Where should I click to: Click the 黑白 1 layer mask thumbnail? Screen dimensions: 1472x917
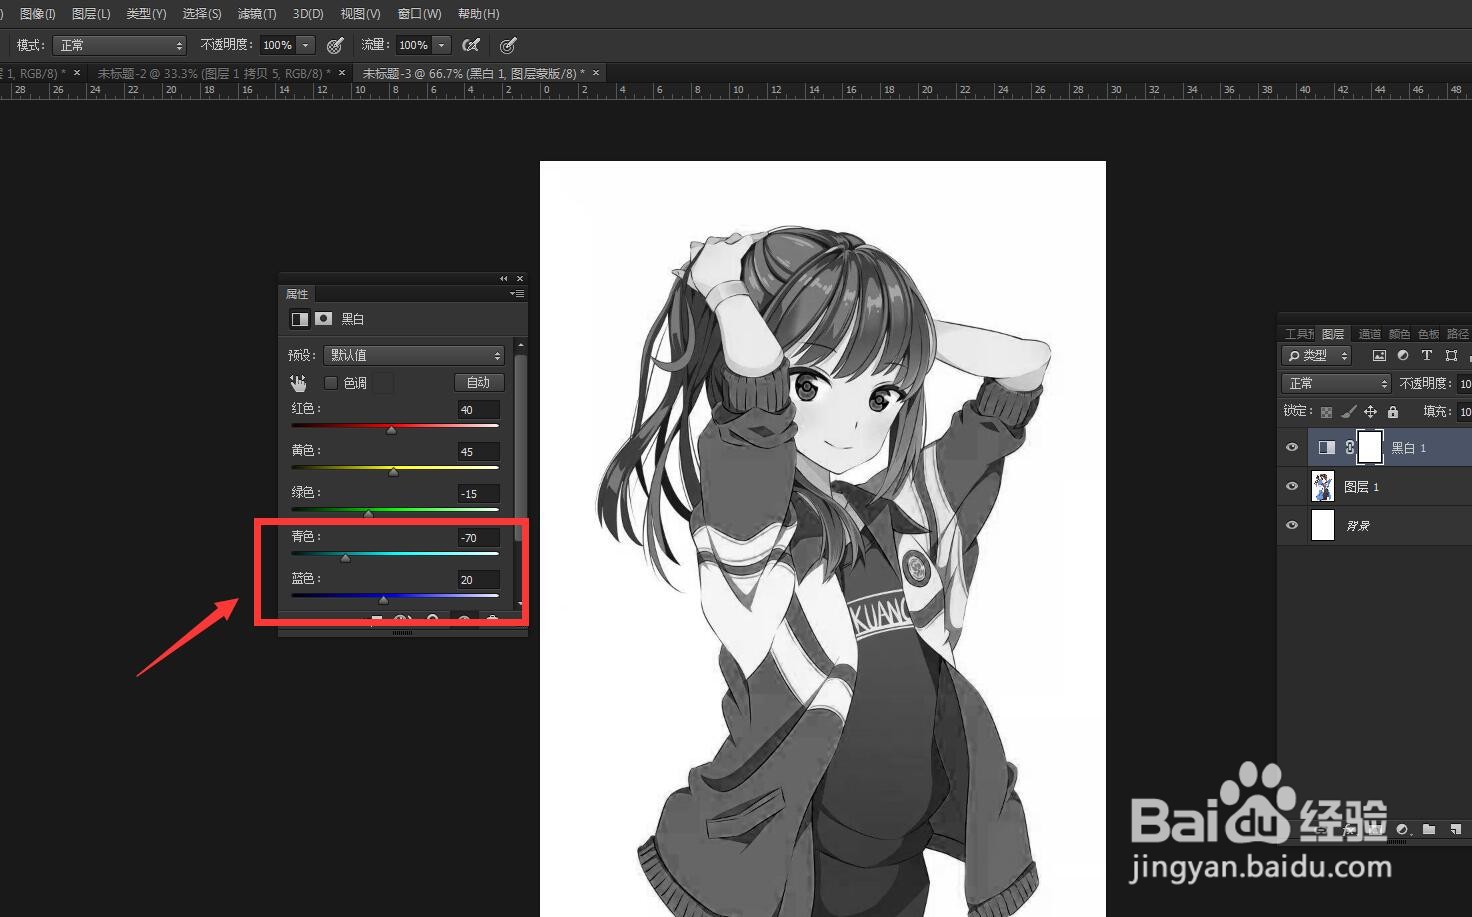click(1370, 447)
